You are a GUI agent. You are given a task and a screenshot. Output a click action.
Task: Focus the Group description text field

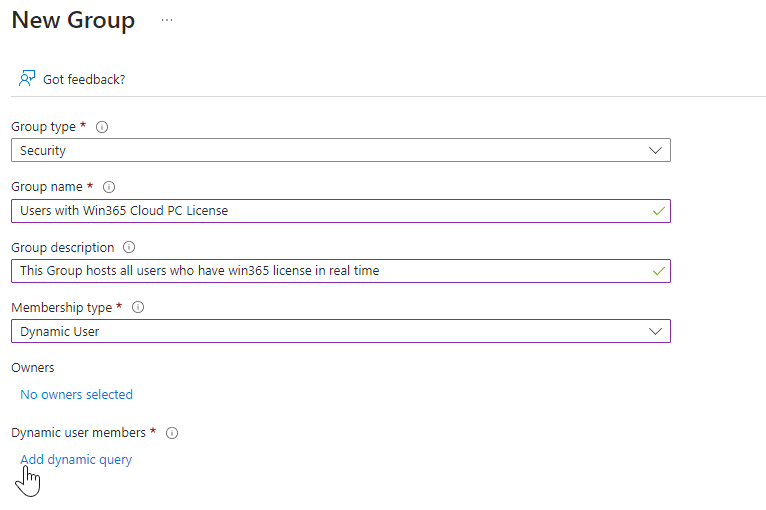(330, 271)
